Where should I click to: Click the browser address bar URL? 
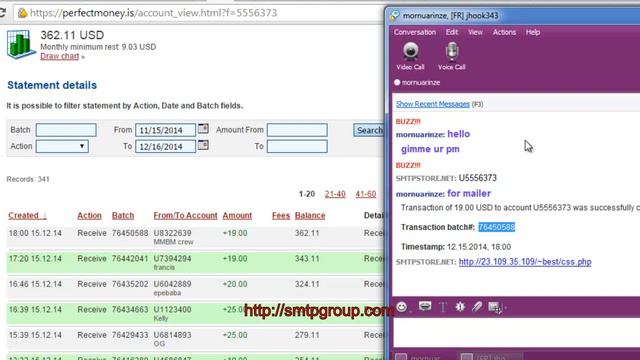[x=153, y=13]
